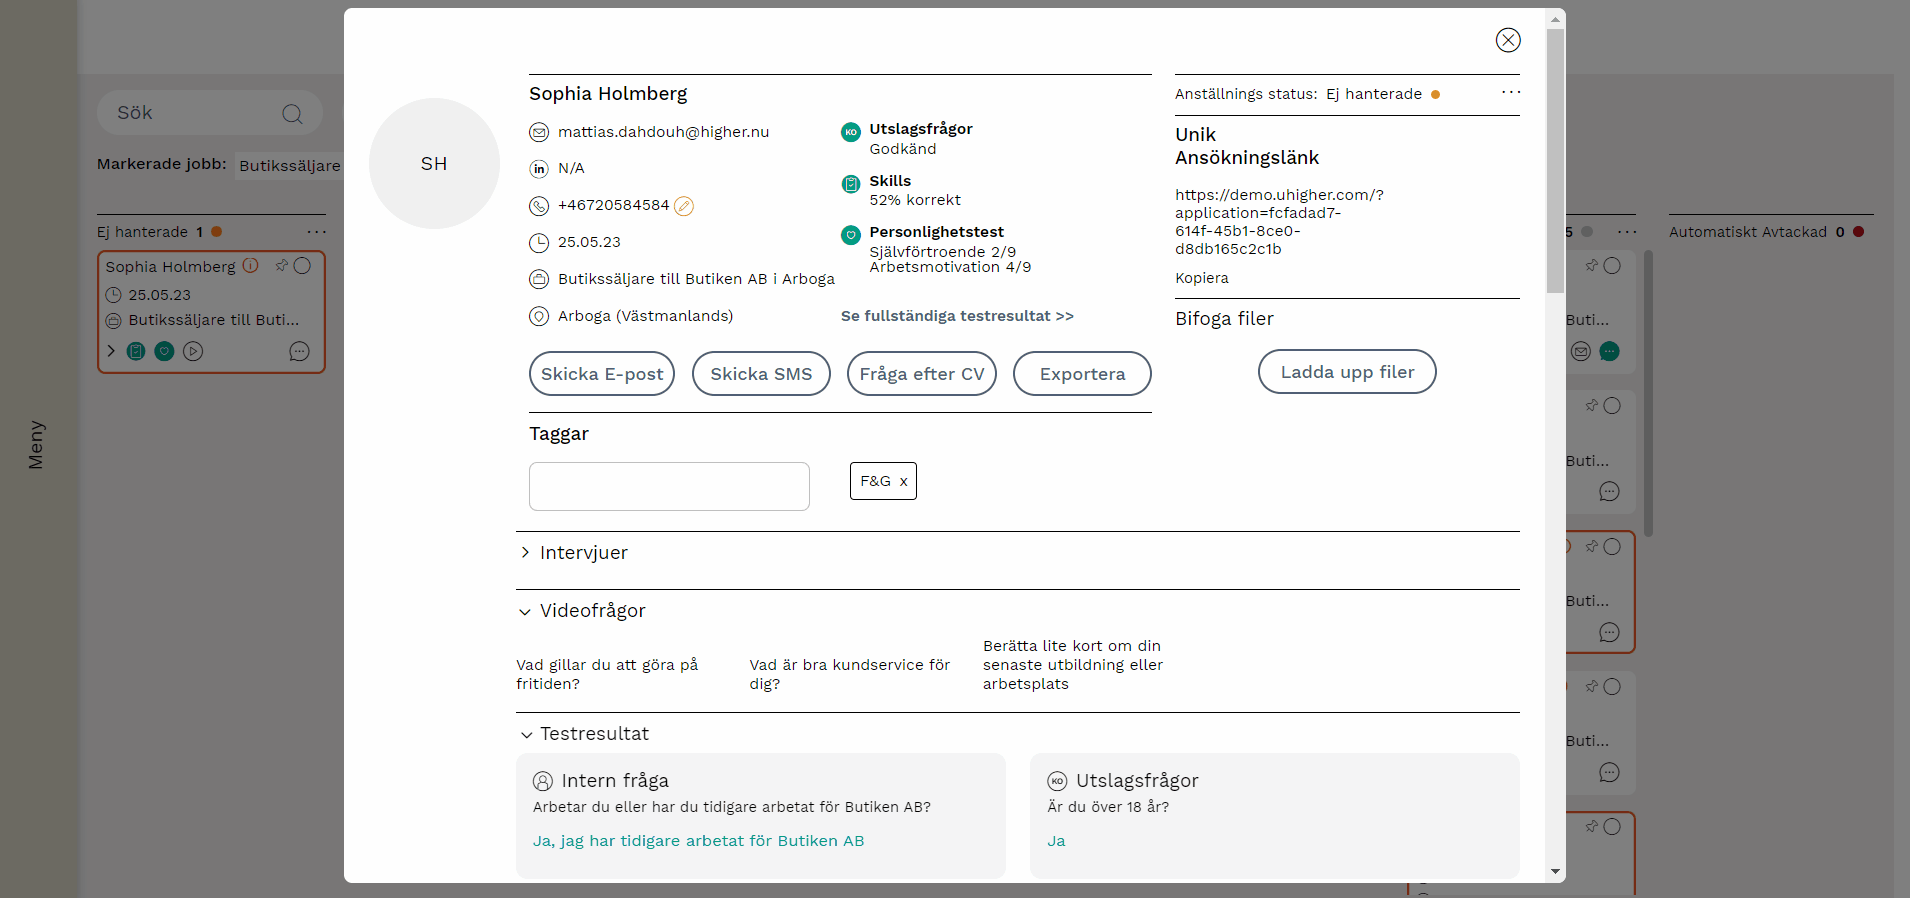
Task: Remove the F&G tag
Action: point(903,482)
